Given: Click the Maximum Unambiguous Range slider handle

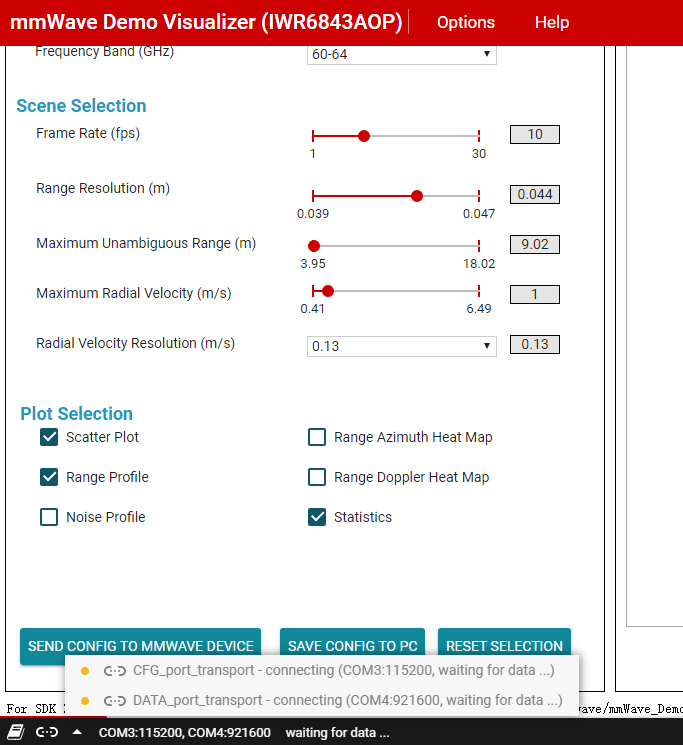Looking at the screenshot, I should [x=313, y=246].
